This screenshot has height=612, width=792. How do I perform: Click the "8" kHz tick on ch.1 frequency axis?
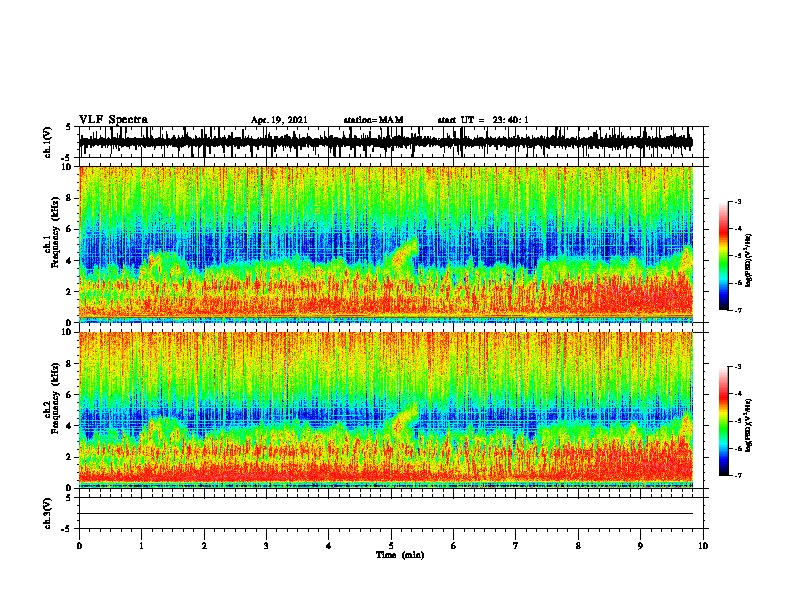(70, 198)
